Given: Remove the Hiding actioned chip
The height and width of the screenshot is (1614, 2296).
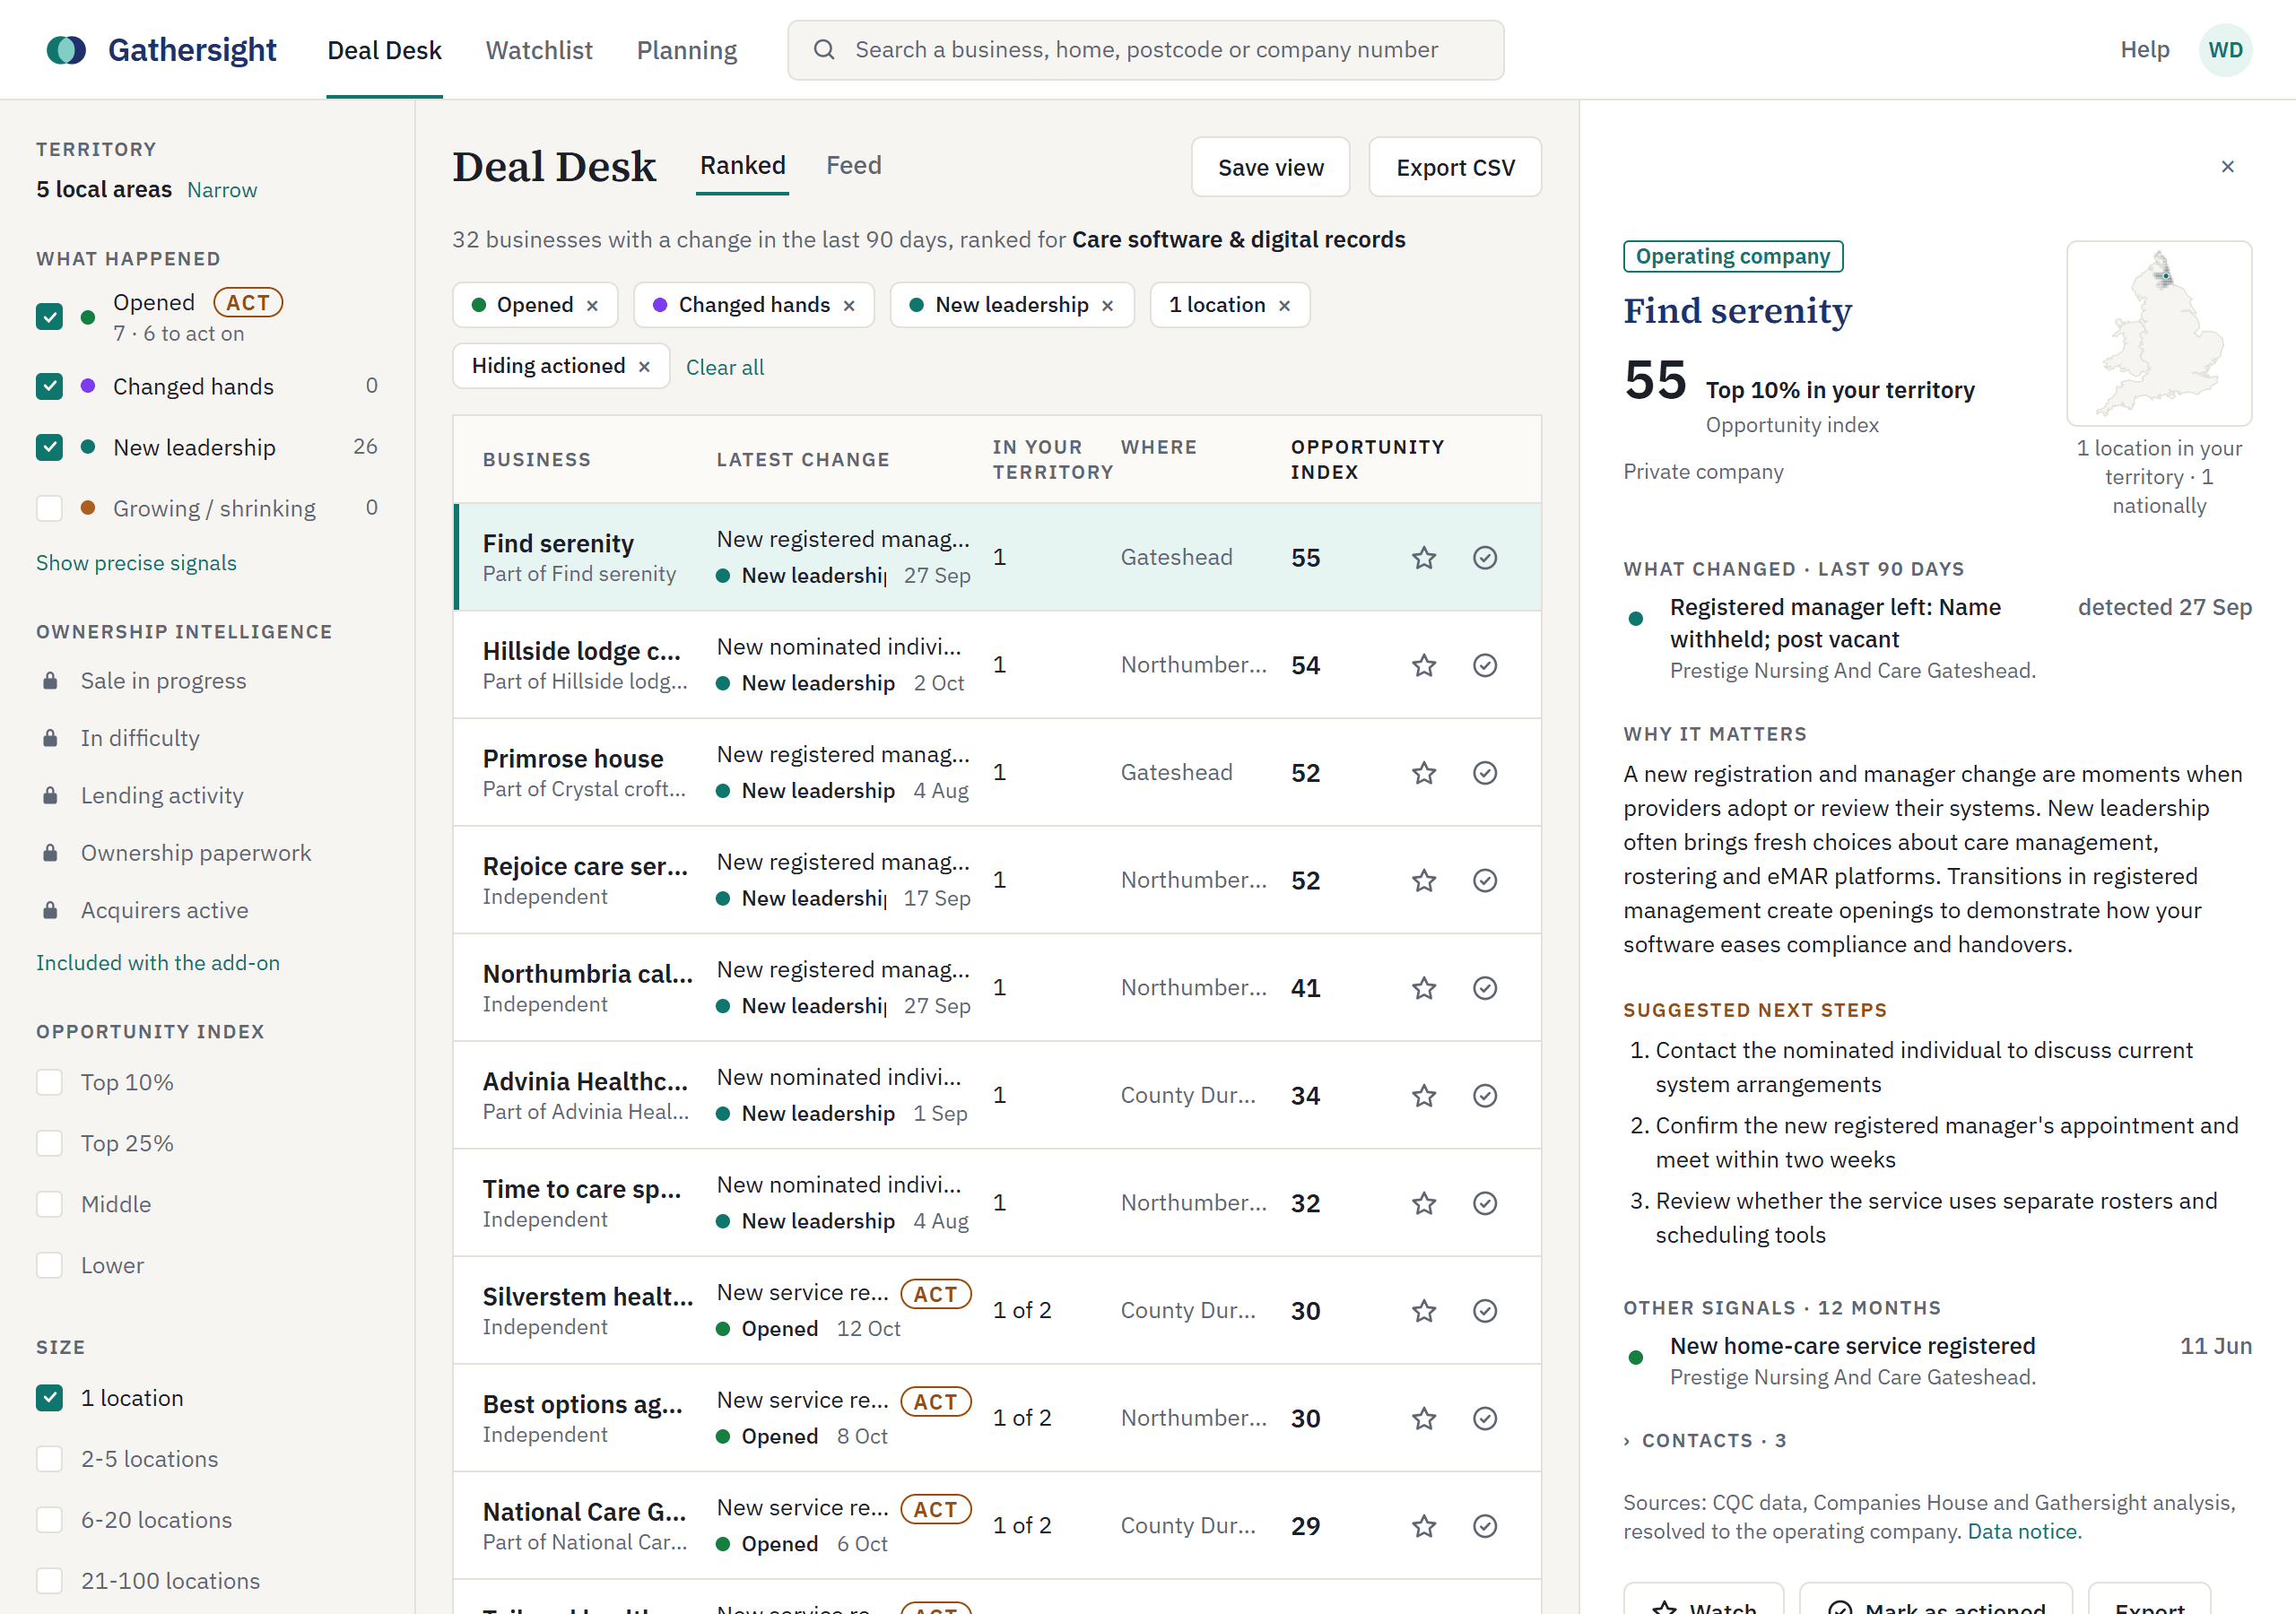Looking at the screenshot, I should [x=644, y=367].
